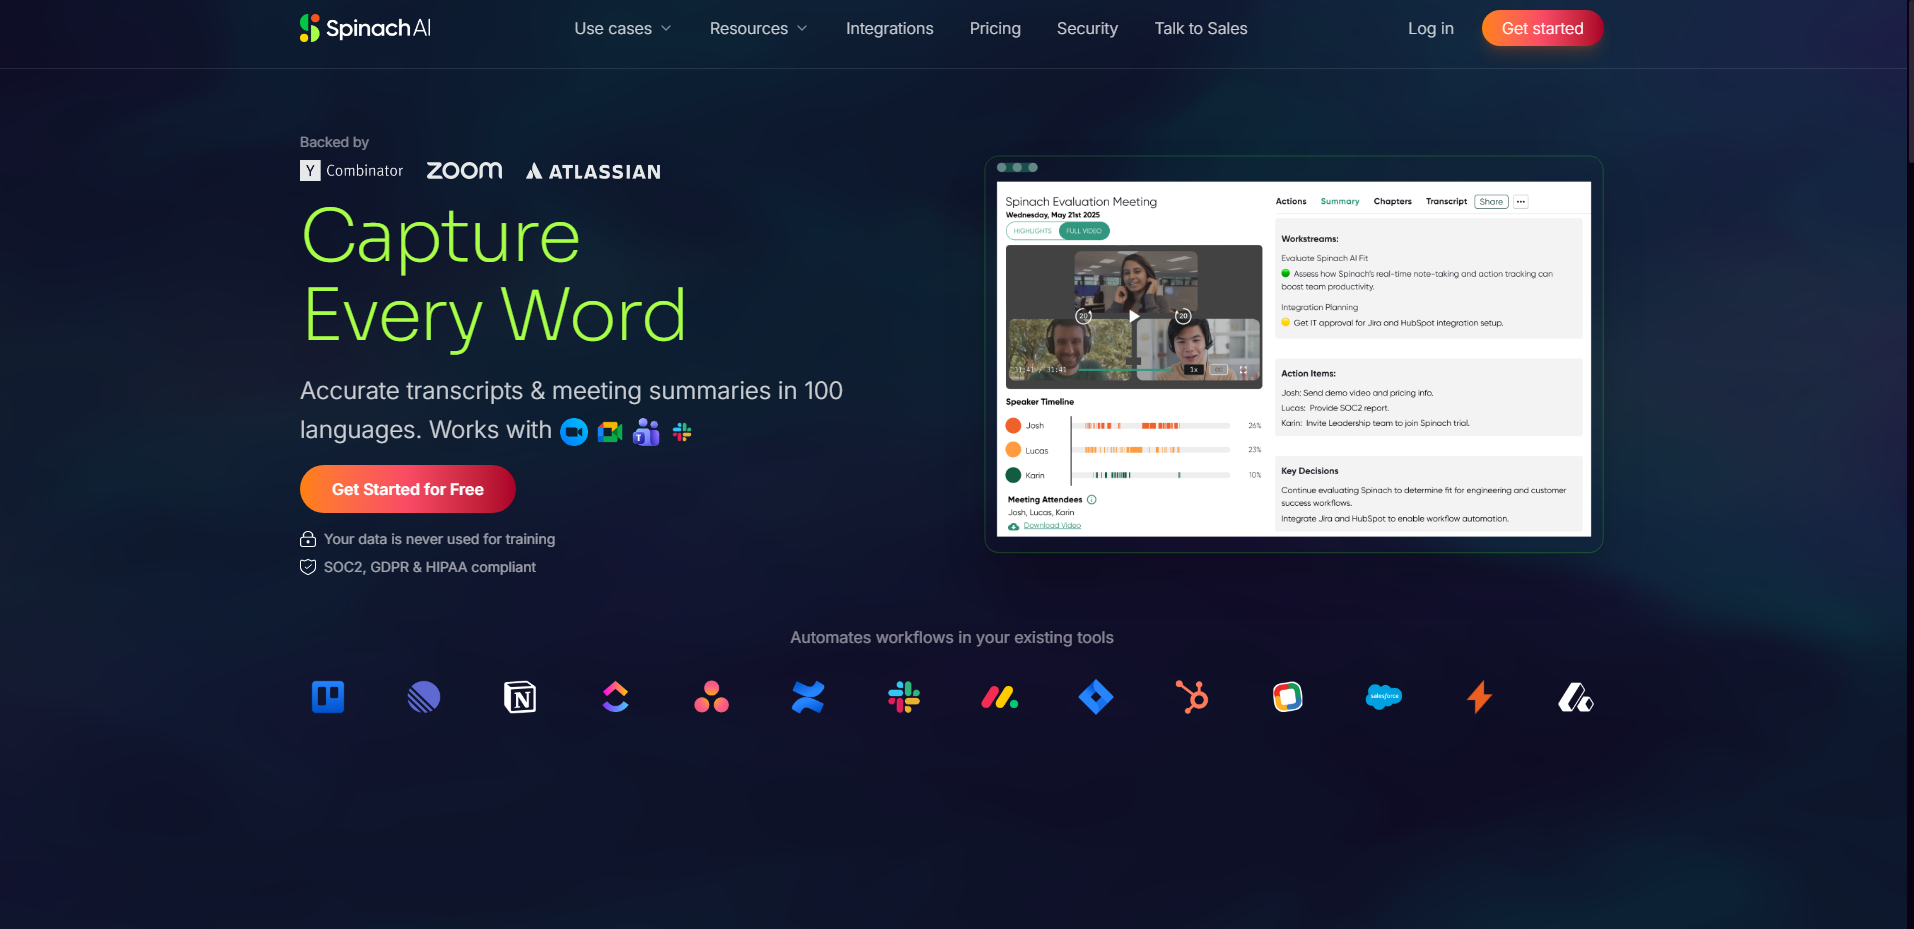Screen dimensions: 1914x929
Task: Click 'Your data is never used for training'
Action: (x=440, y=539)
